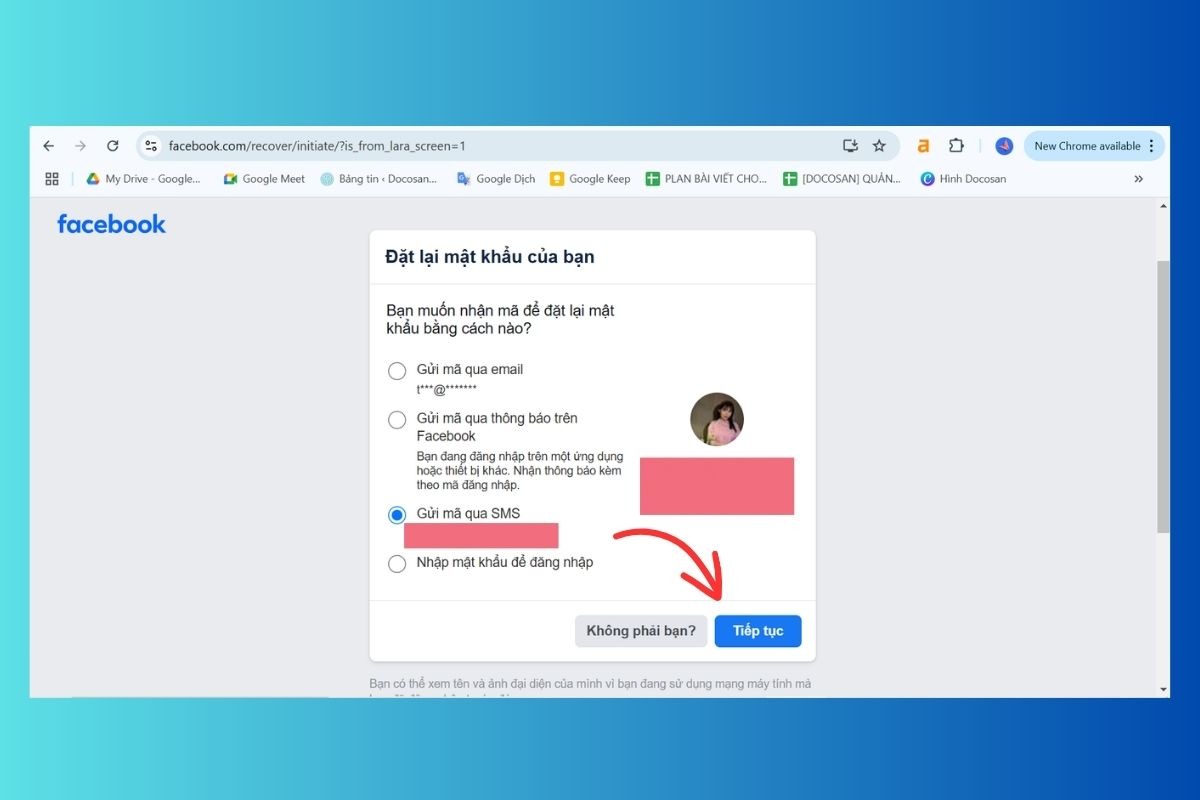Click the 'Đặt lại mật khẩu của bạn' heading
This screenshot has height=800, width=1200.
[490, 257]
